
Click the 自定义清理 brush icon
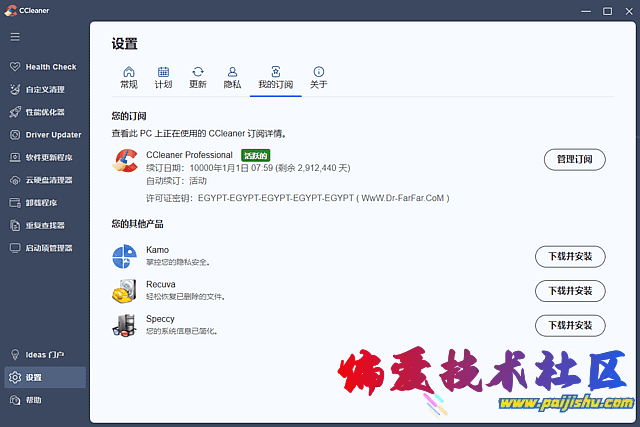coord(15,89)
